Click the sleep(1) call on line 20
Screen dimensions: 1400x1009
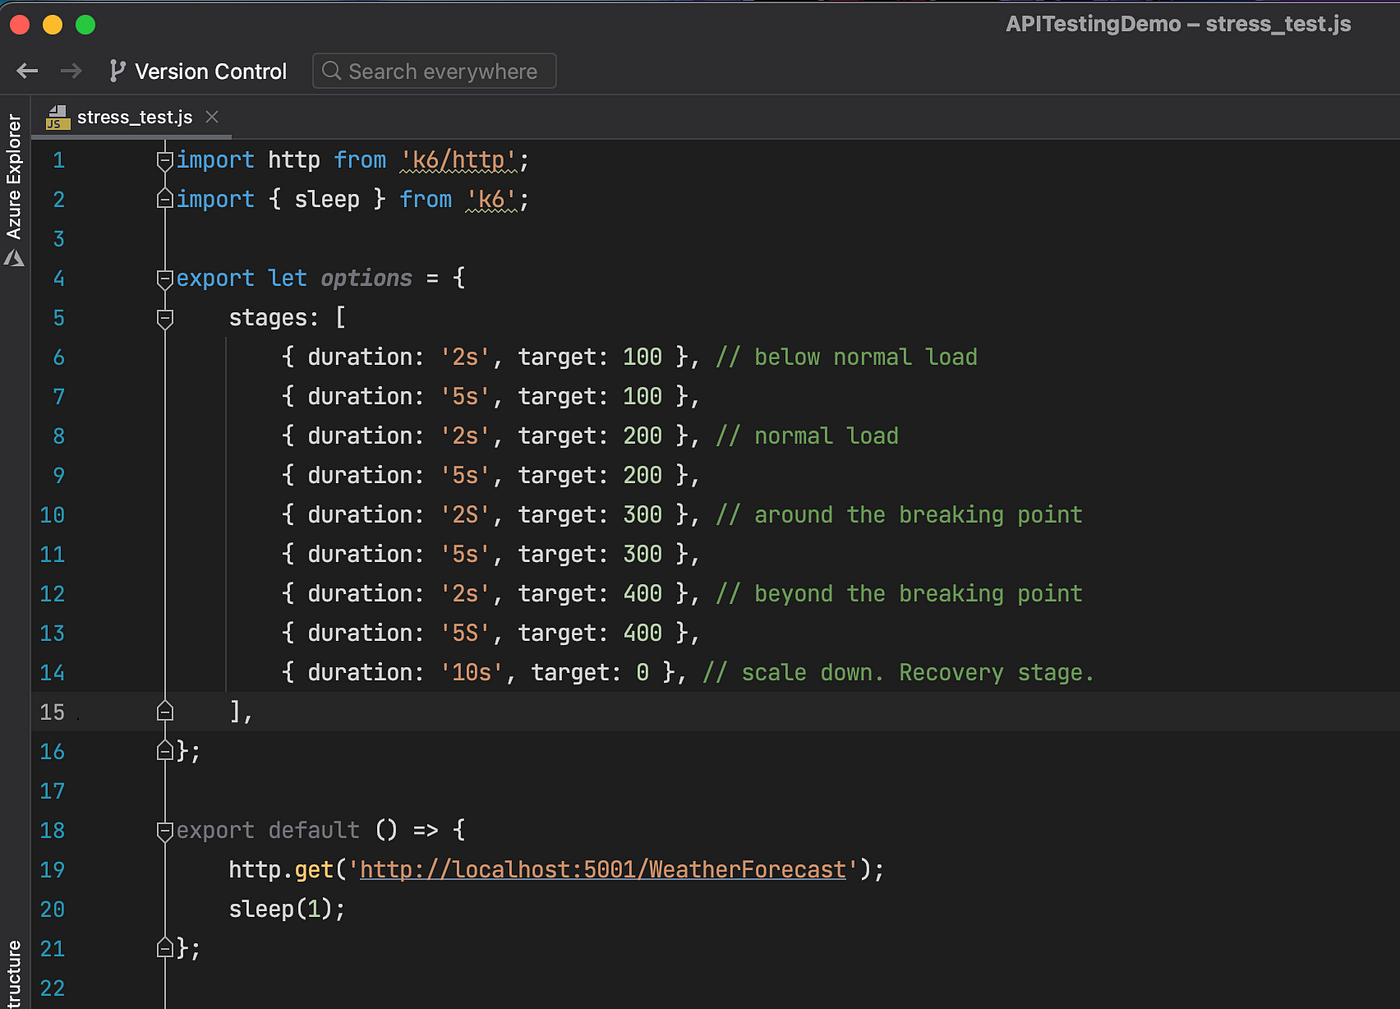point(281,909)
